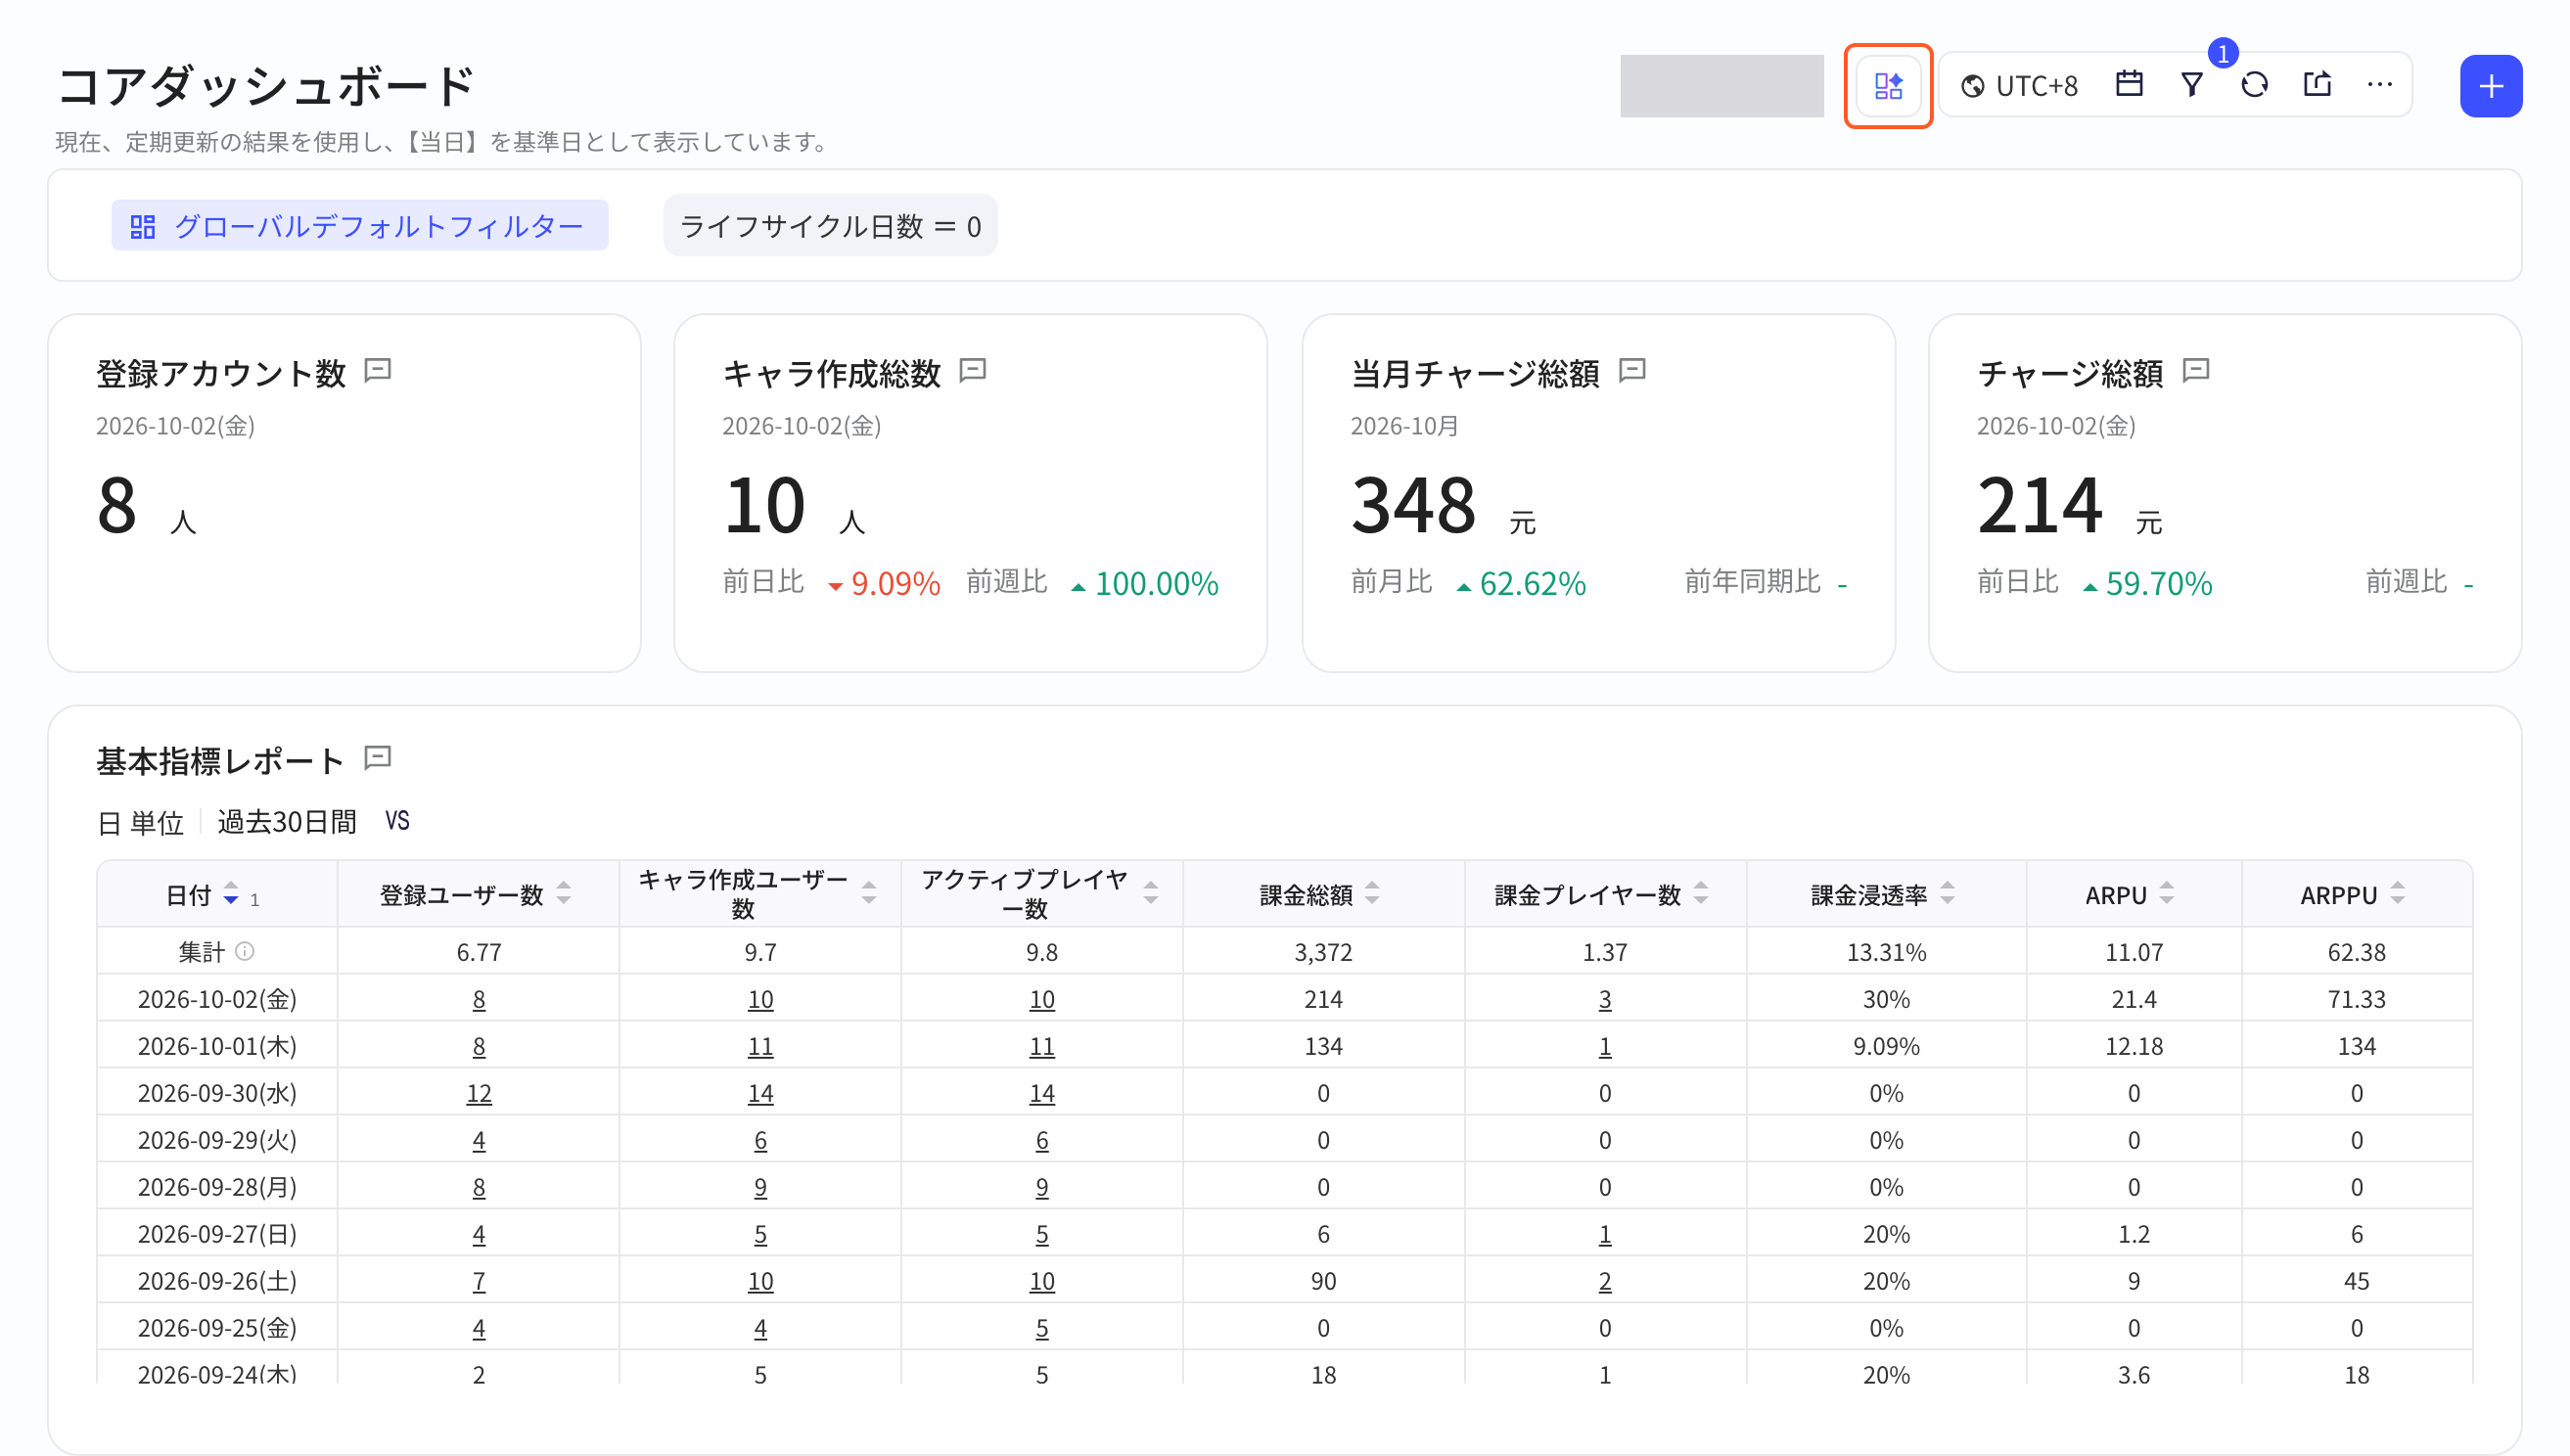Click the lifecycle days = 0 filter chip
2570x1456 pixels.
pos(830,226)
